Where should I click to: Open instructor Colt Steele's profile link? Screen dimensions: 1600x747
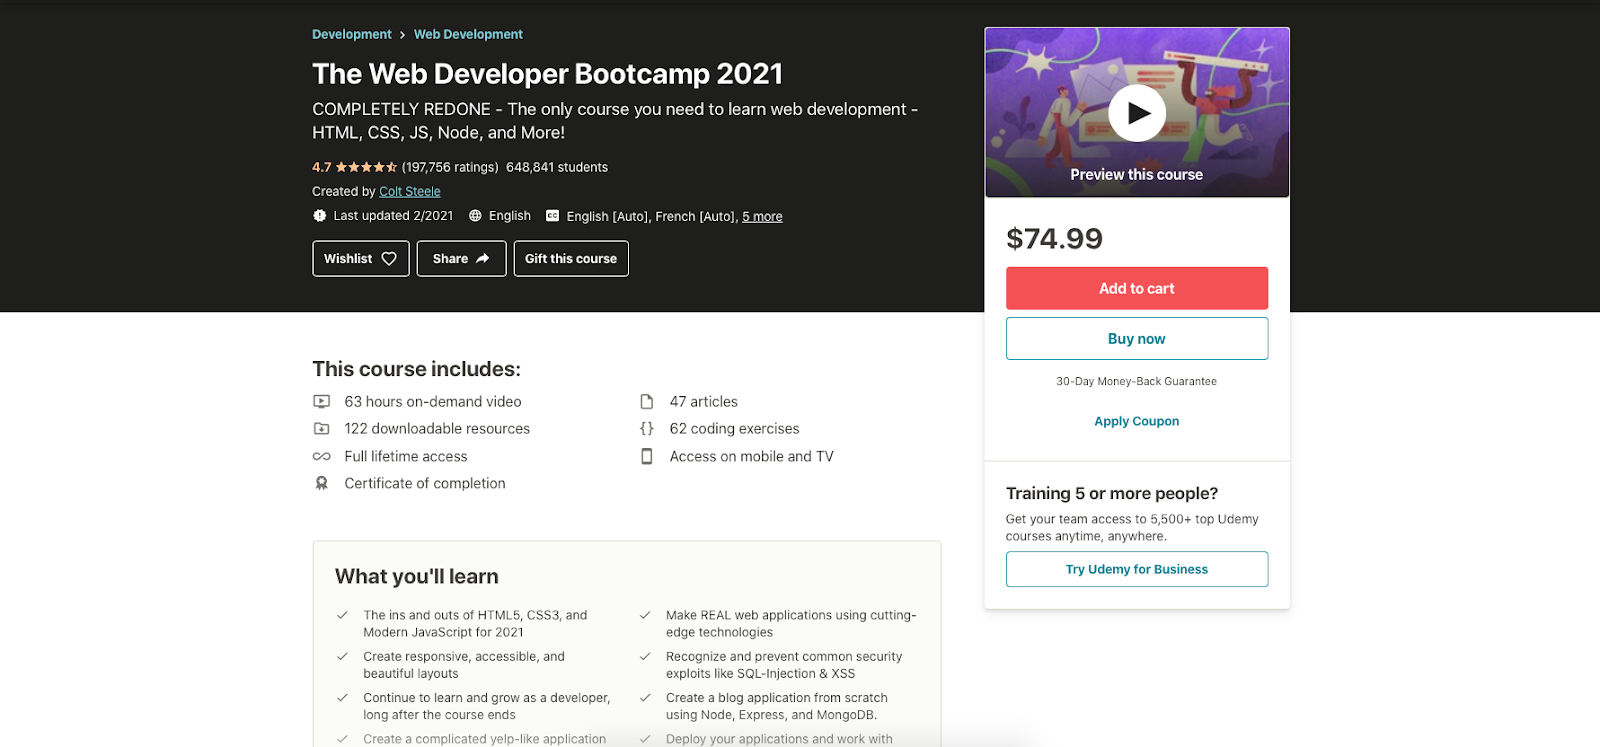tap(410, 191)
